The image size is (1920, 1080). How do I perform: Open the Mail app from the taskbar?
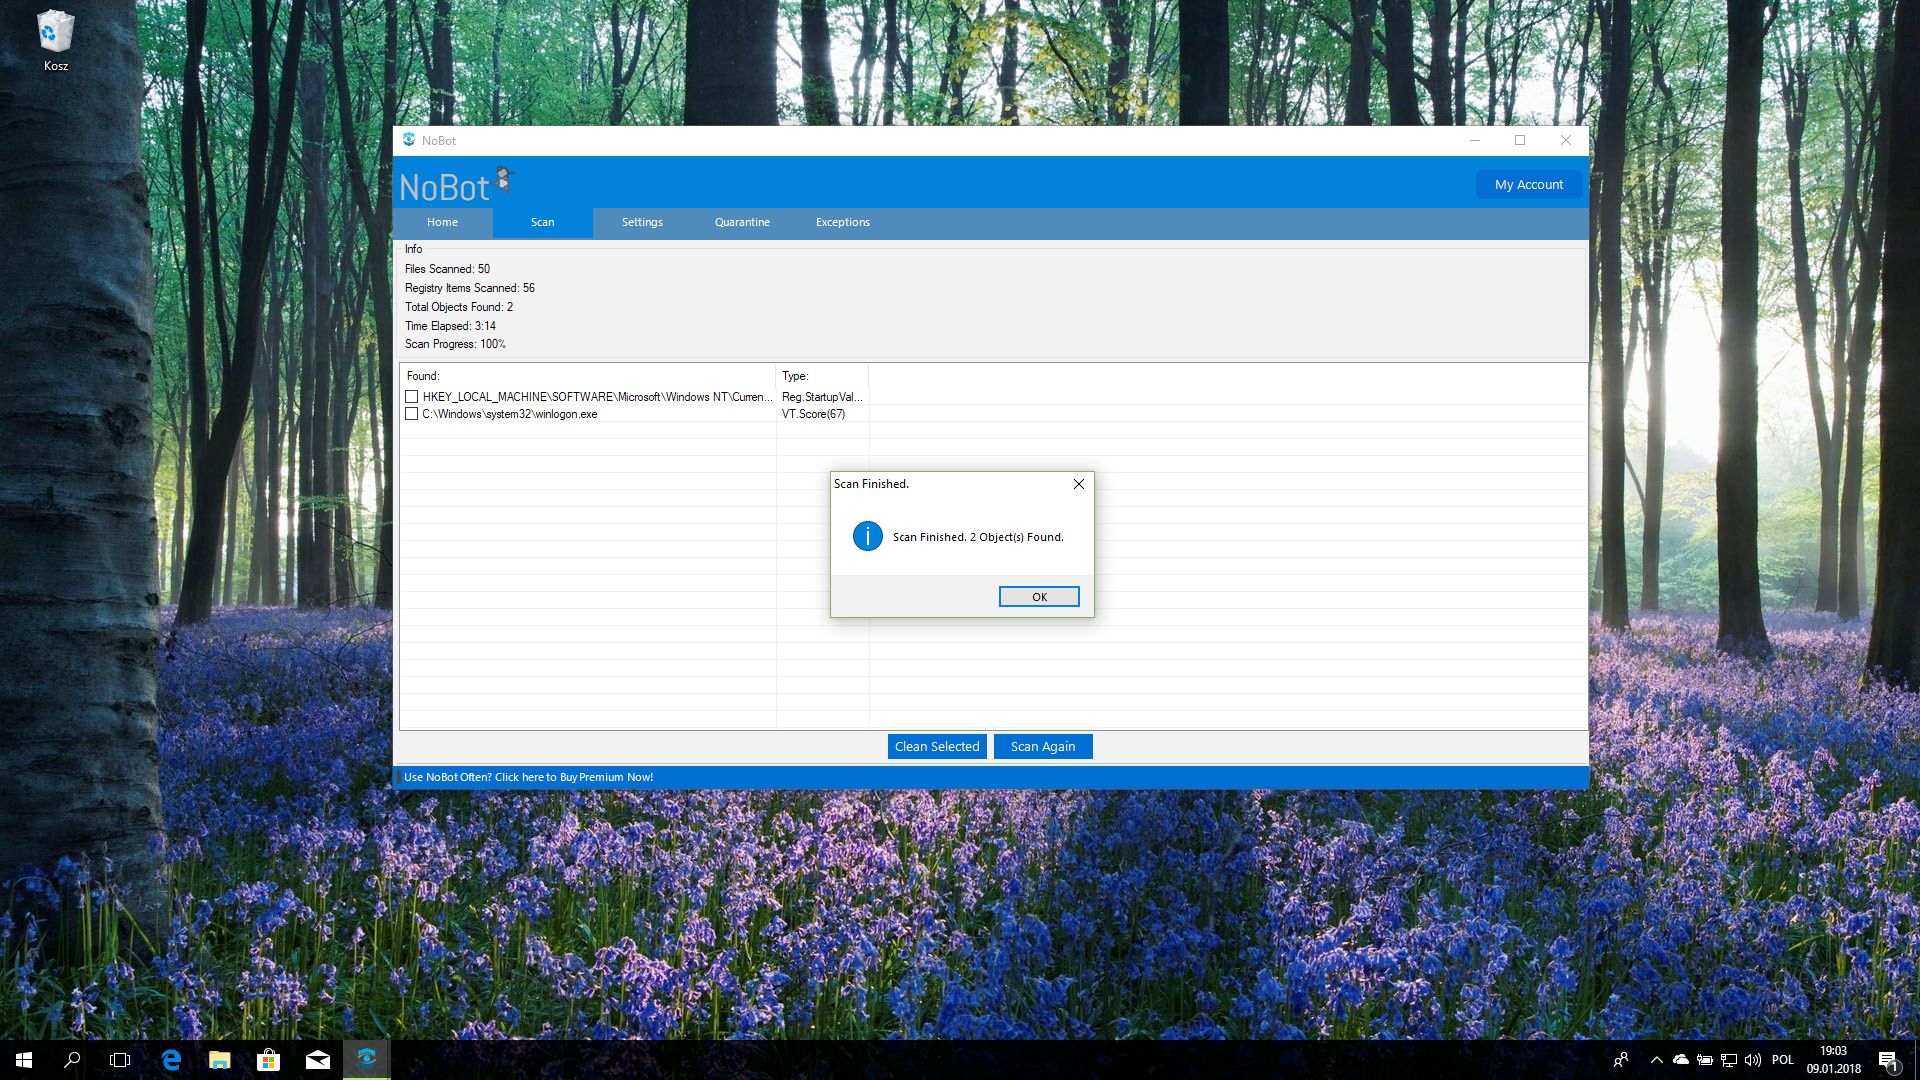point(317,1060)
